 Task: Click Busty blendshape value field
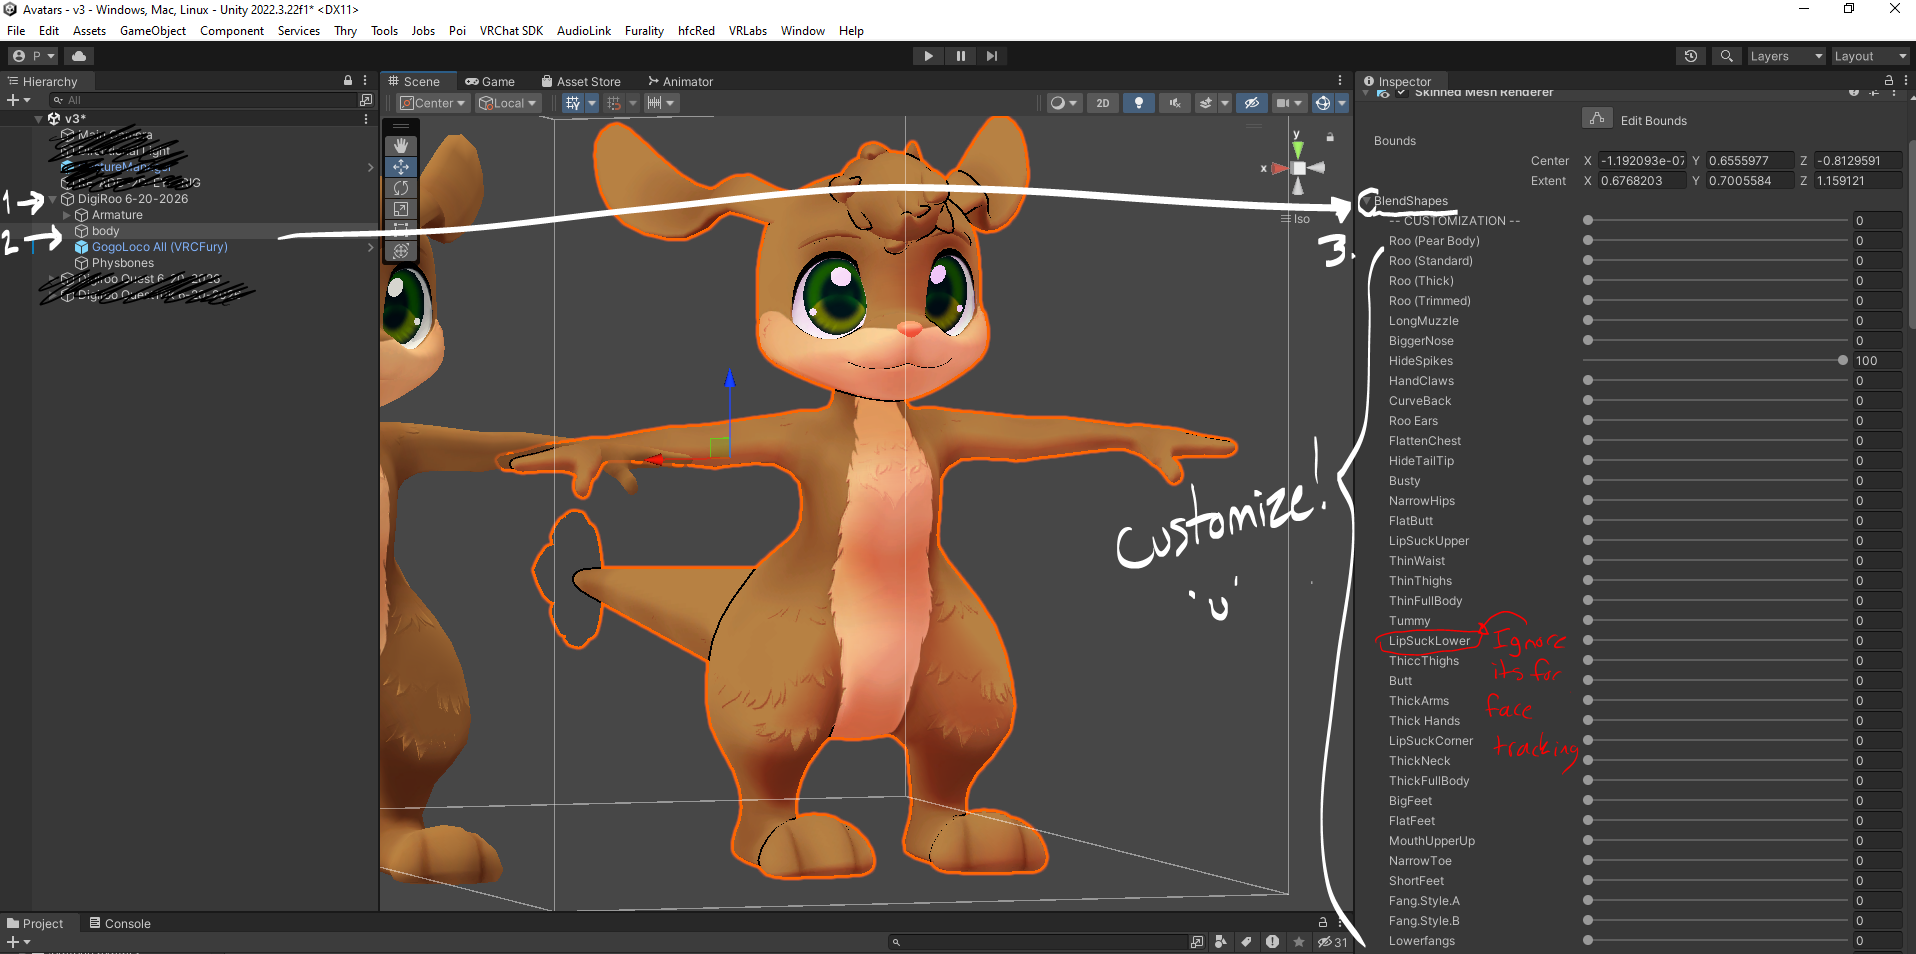pos(1877,481)
